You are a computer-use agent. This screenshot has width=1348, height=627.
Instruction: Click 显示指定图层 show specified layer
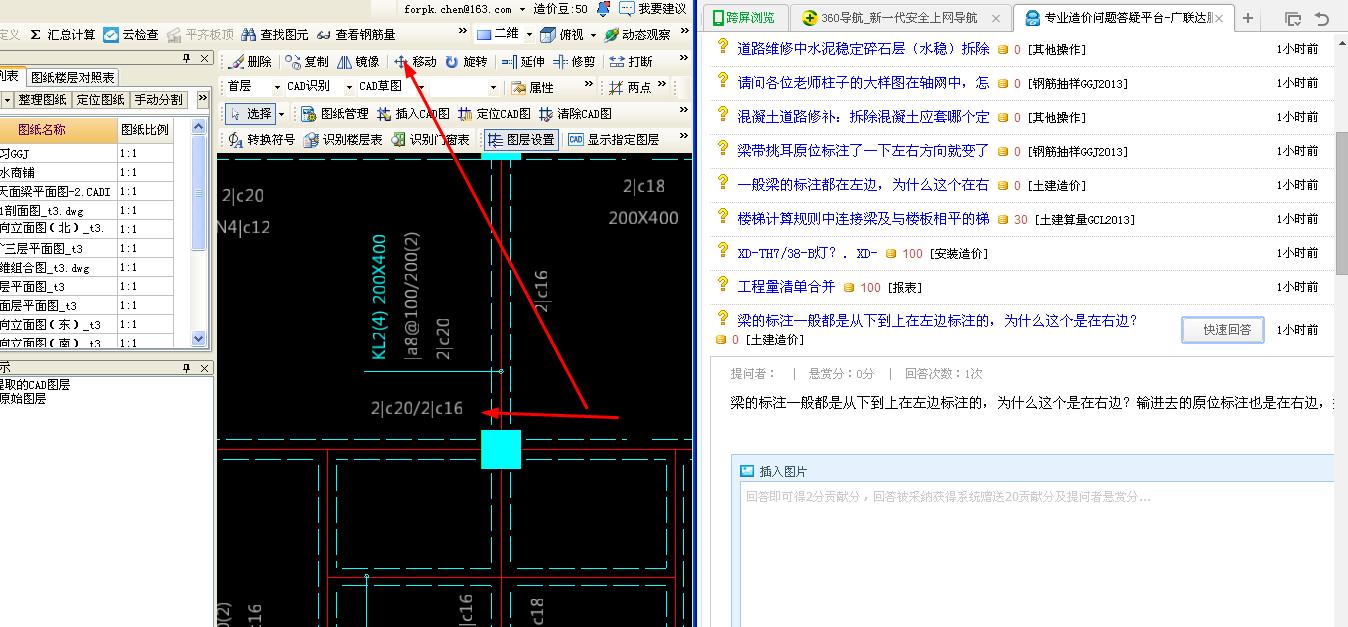(x=614, y=139)
